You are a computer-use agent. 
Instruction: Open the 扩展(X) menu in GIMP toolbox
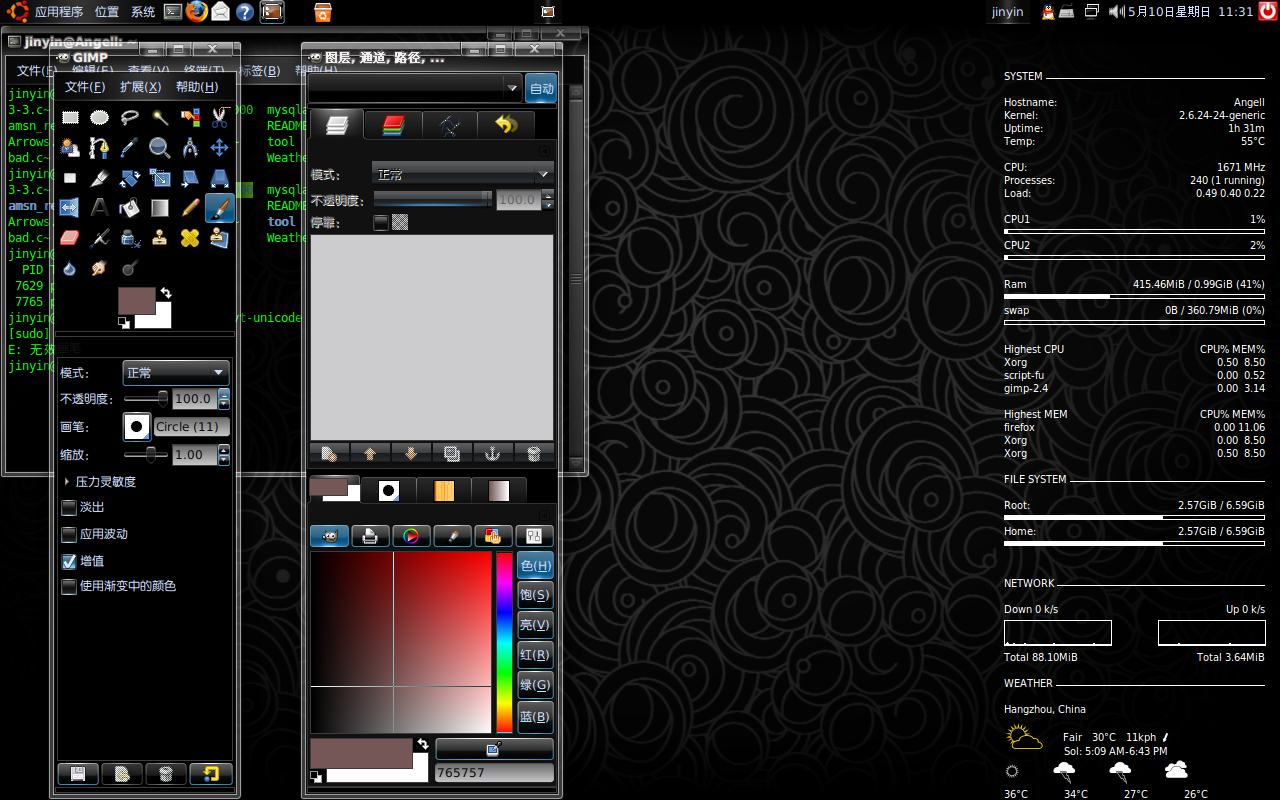tap(140, 87)
